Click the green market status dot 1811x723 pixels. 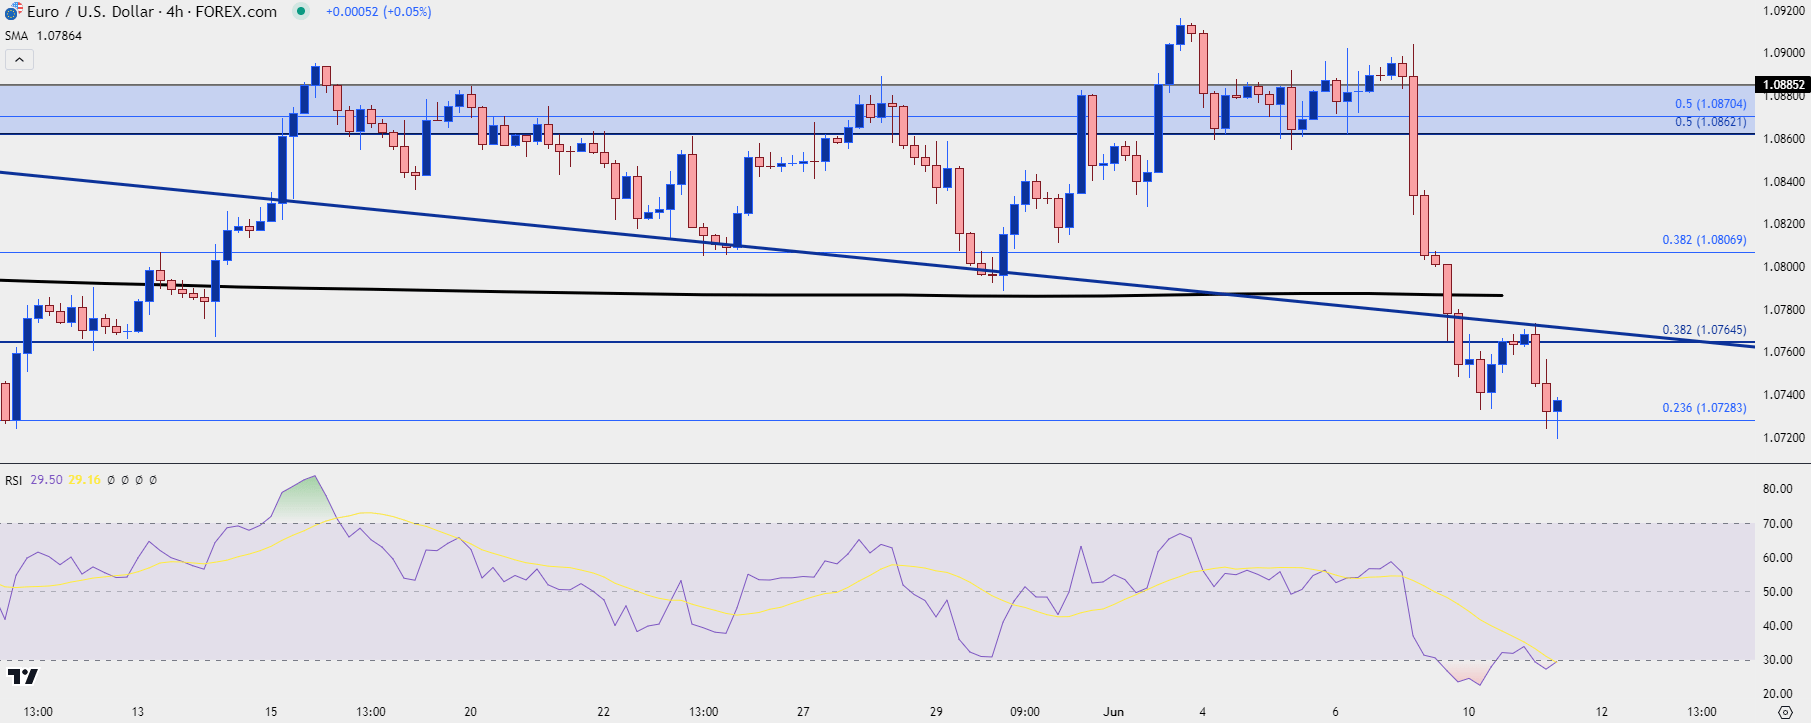pyautogui.click(x=301, y=12)
